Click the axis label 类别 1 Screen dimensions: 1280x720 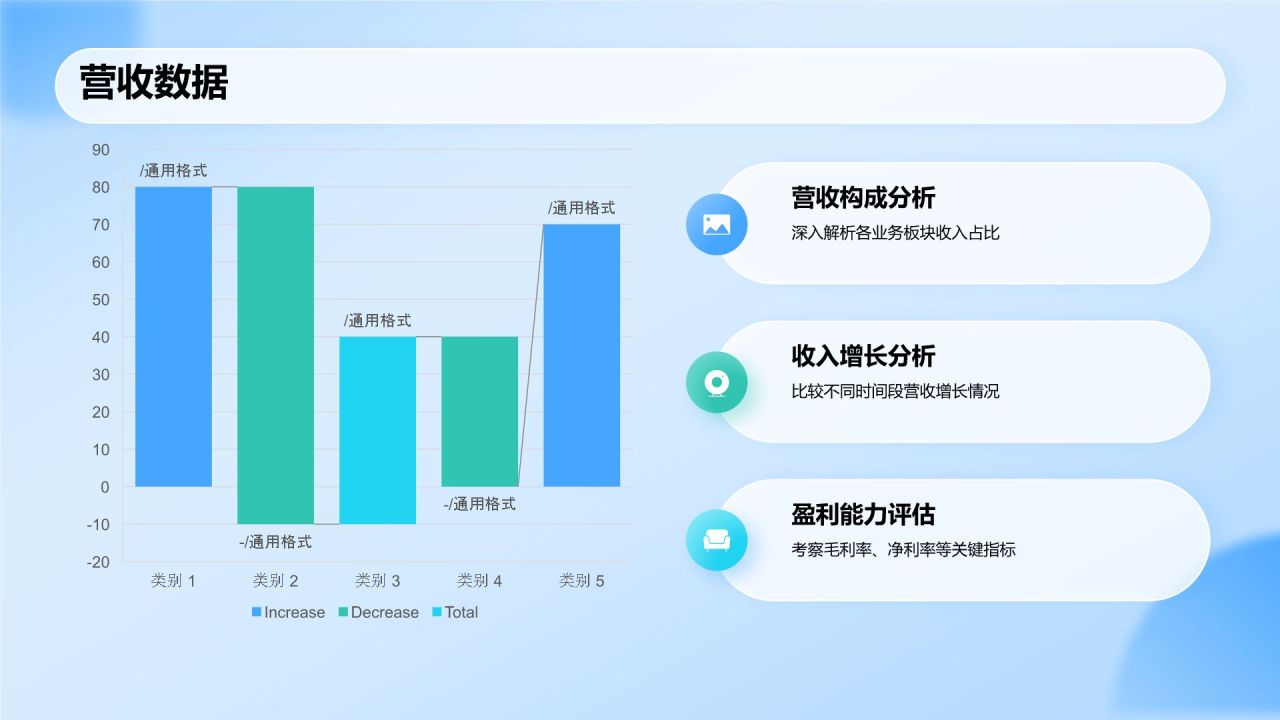pos(174,580)
